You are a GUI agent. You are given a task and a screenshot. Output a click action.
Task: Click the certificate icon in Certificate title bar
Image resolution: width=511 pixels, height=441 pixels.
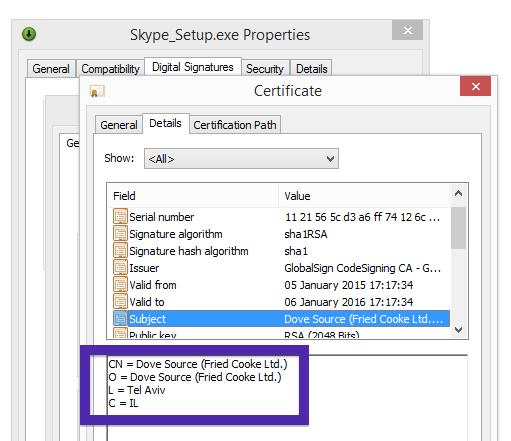97,91
